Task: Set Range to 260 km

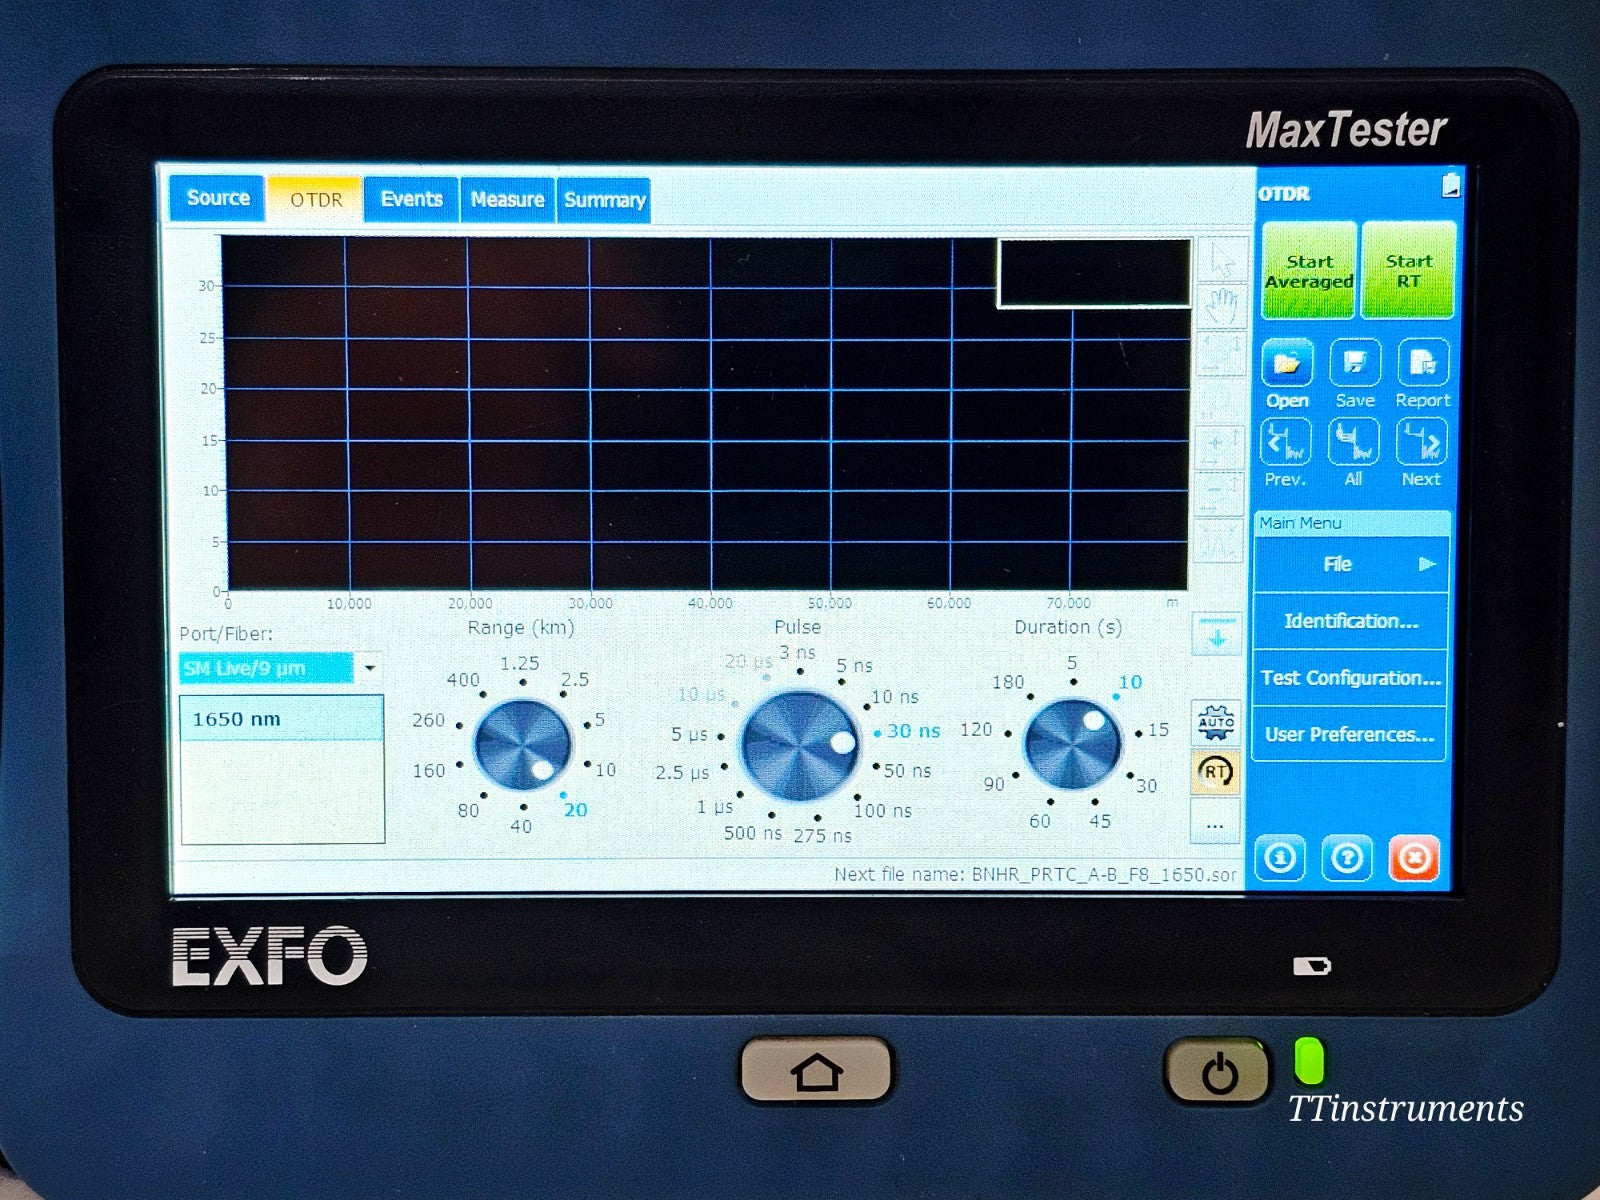Action: (x=429, y=720)
